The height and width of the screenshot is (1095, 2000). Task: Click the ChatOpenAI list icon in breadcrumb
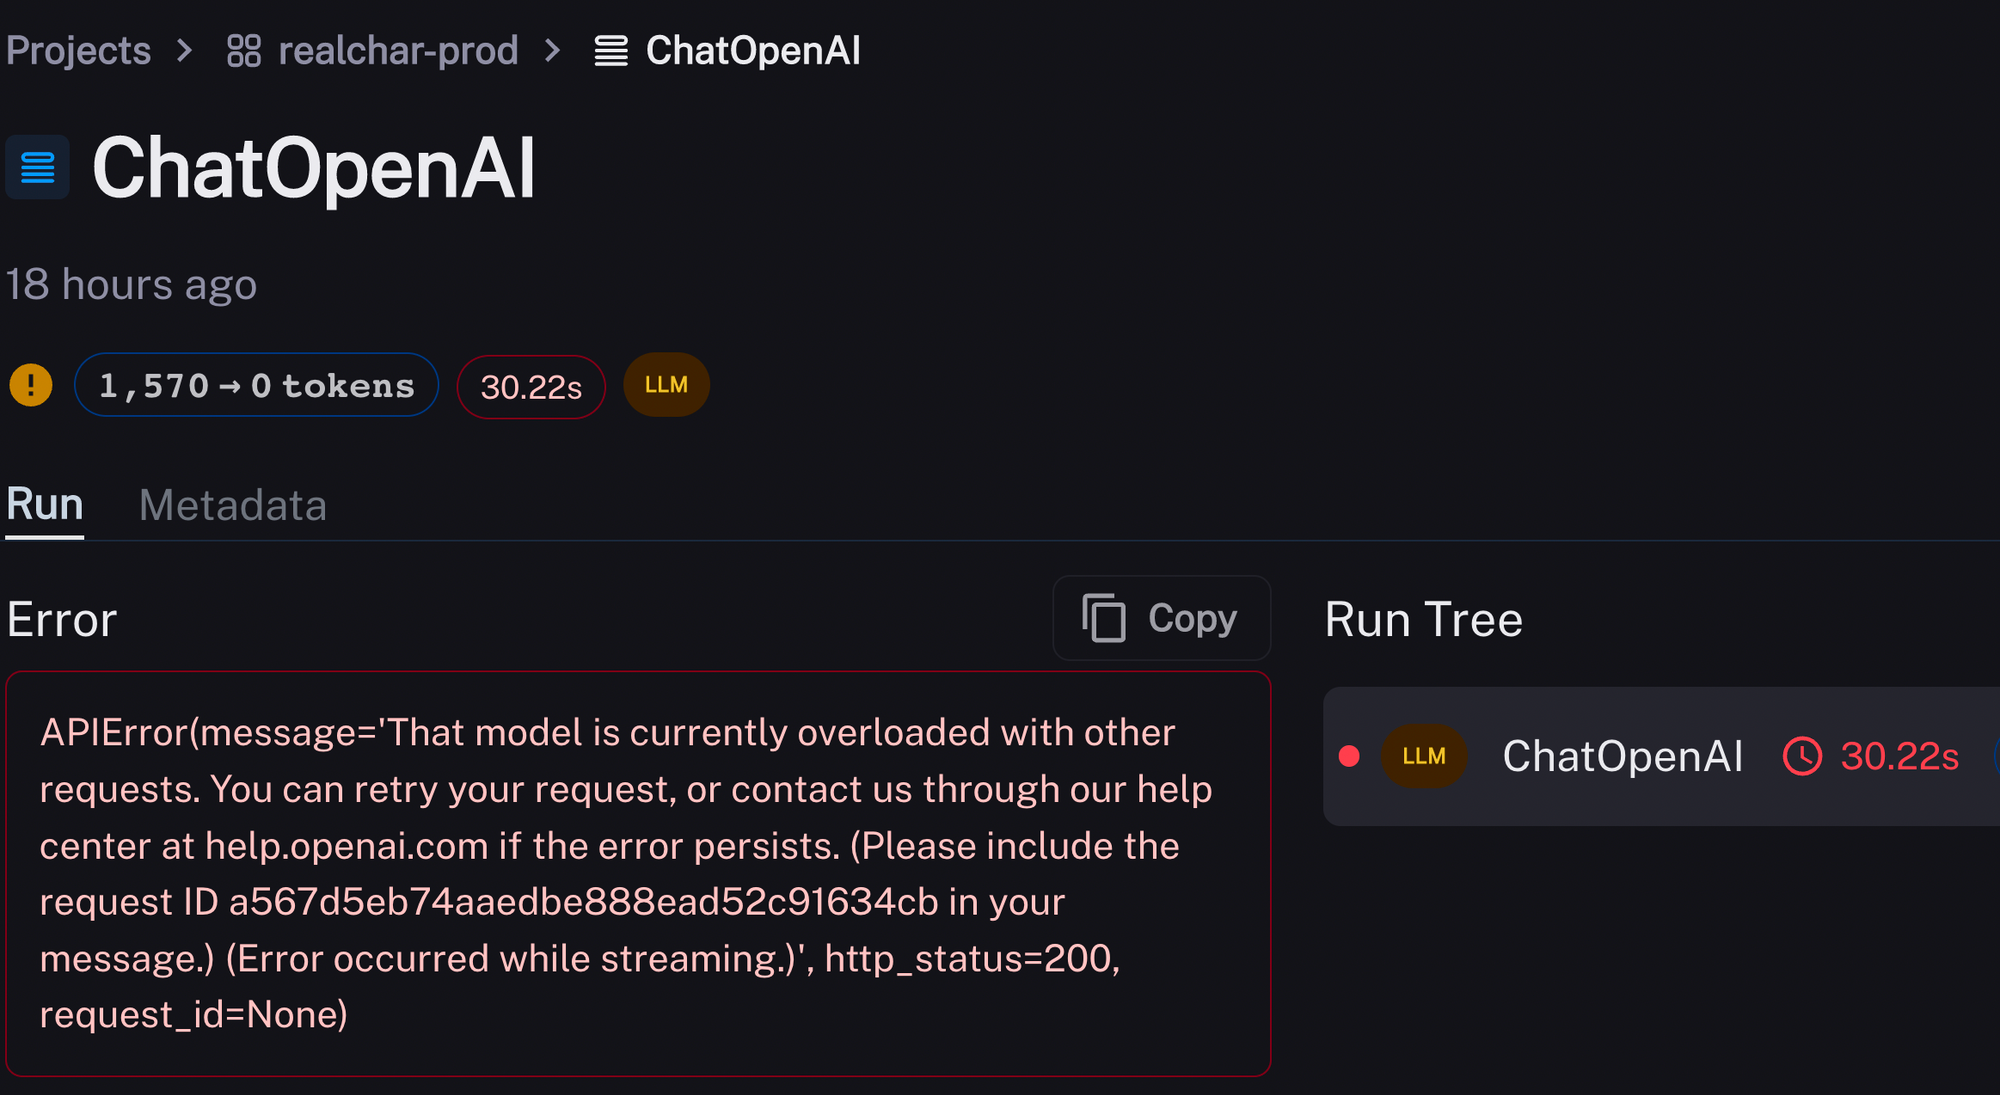[611, 51]
